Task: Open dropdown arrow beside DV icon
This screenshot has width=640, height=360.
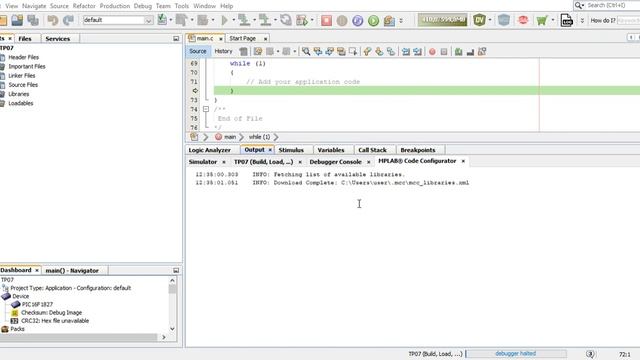Action: pyautogui.click(x=490, y=20)
